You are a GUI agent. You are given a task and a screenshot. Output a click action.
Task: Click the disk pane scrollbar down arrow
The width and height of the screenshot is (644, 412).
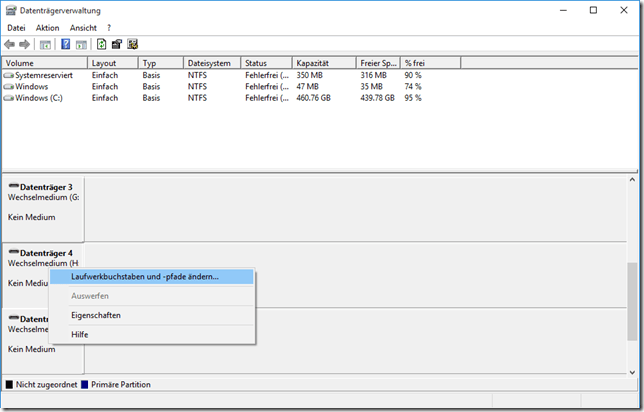[x=632, y=367]
